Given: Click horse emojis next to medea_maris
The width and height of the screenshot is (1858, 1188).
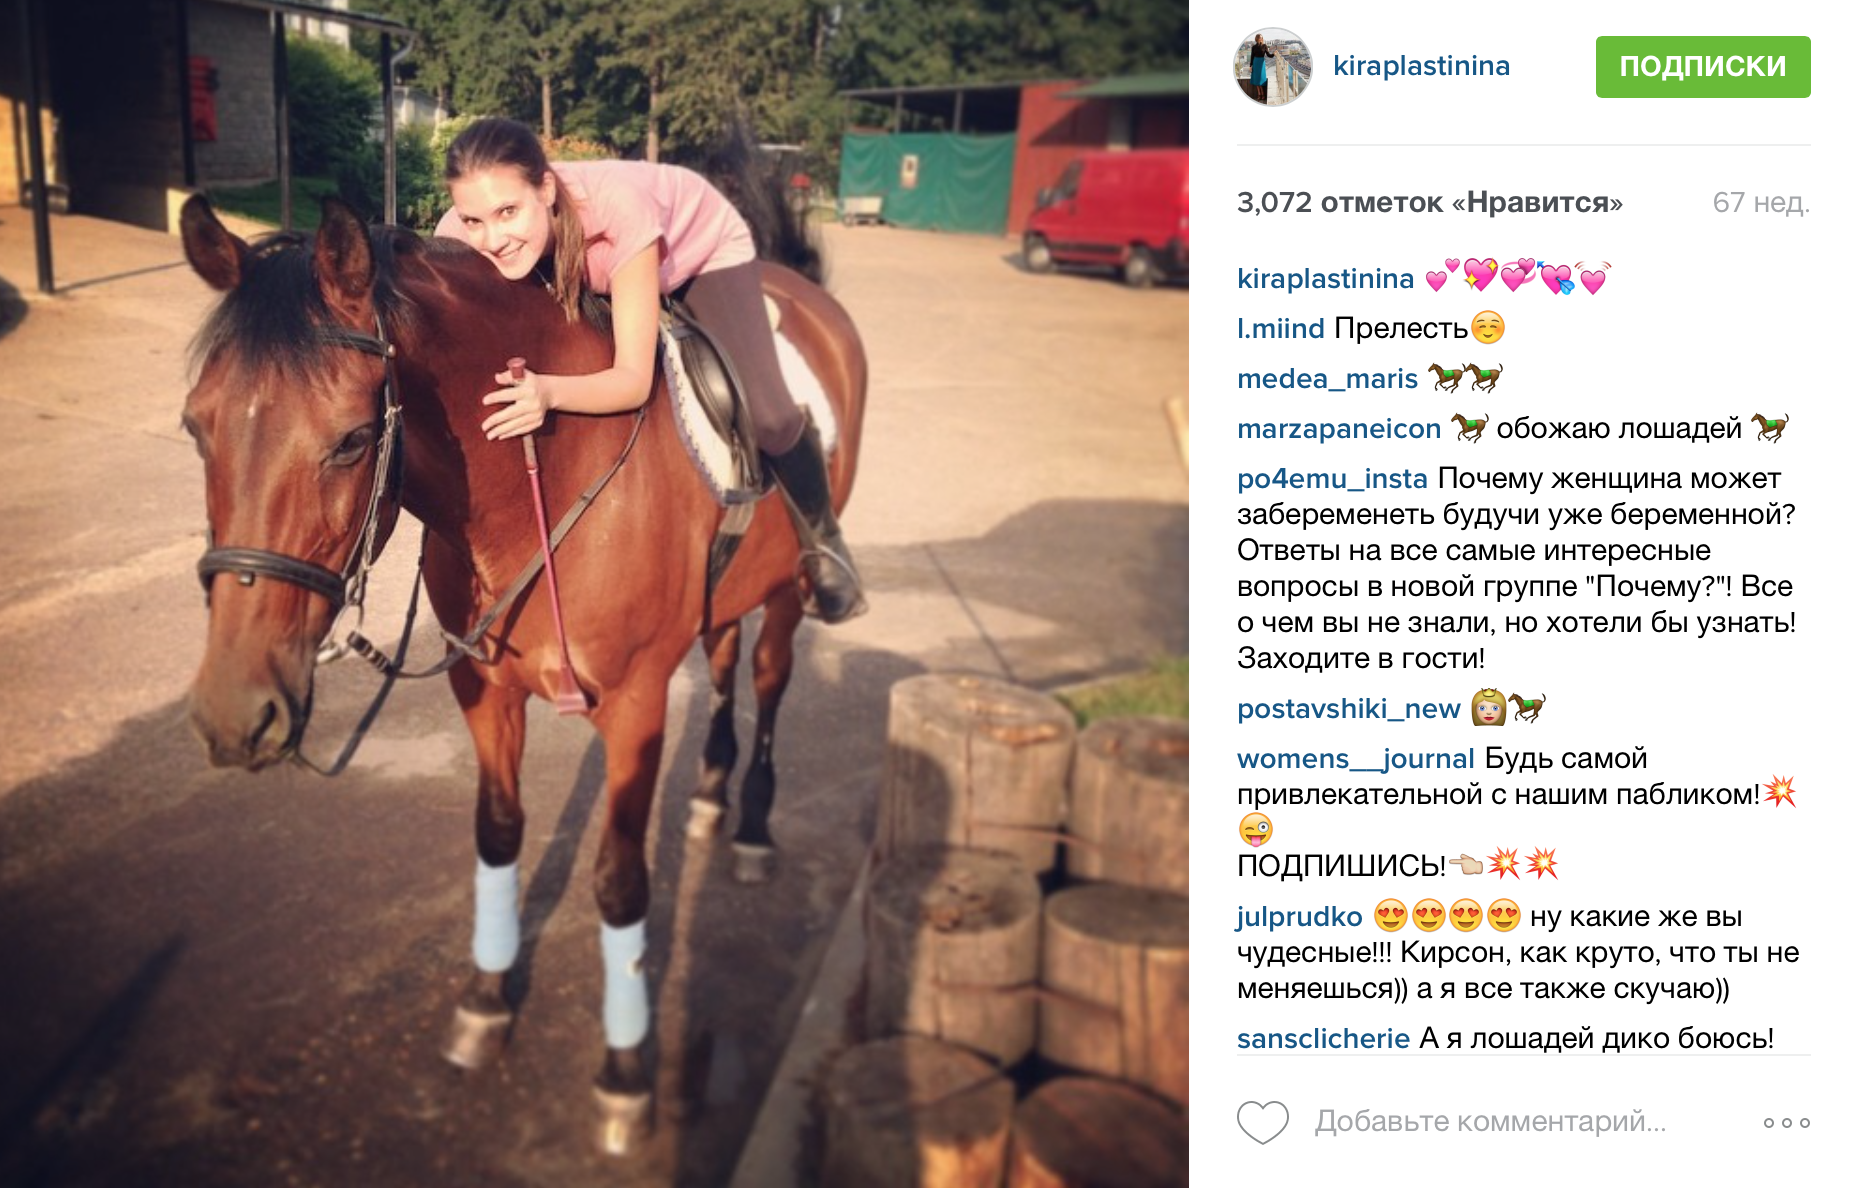Looking at the screenshot, I should [x=1465, y=378].
